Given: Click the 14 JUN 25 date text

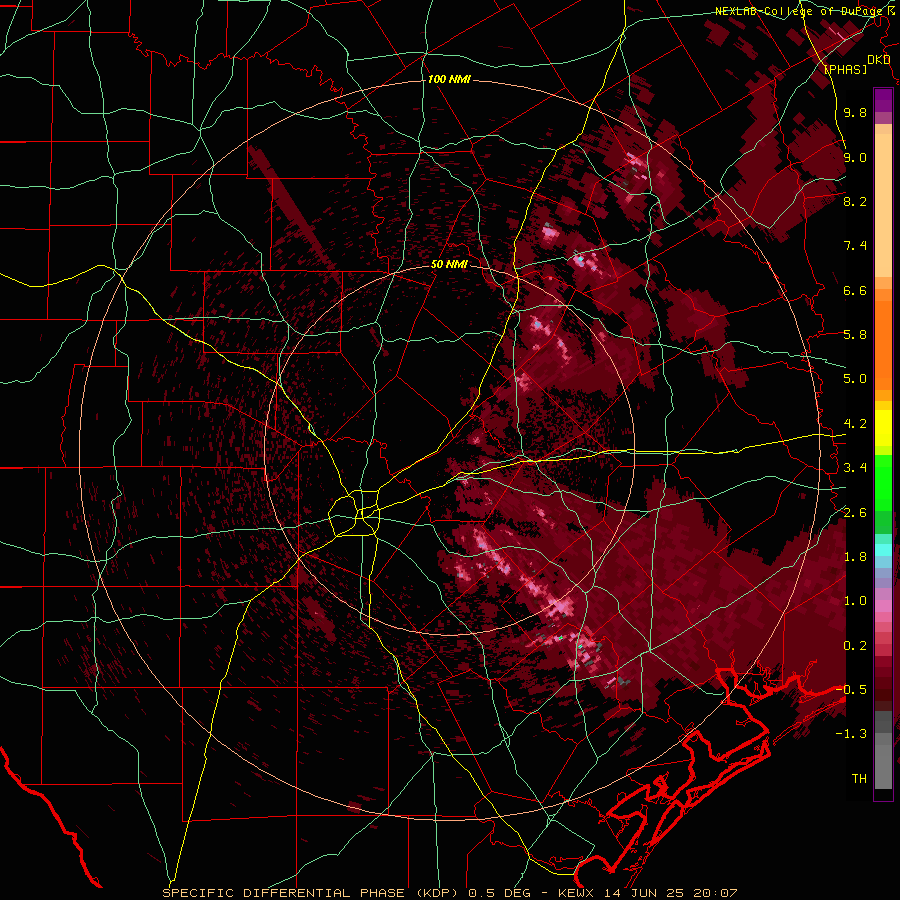Looking at the screenshot, I should [x=646, y=893].
